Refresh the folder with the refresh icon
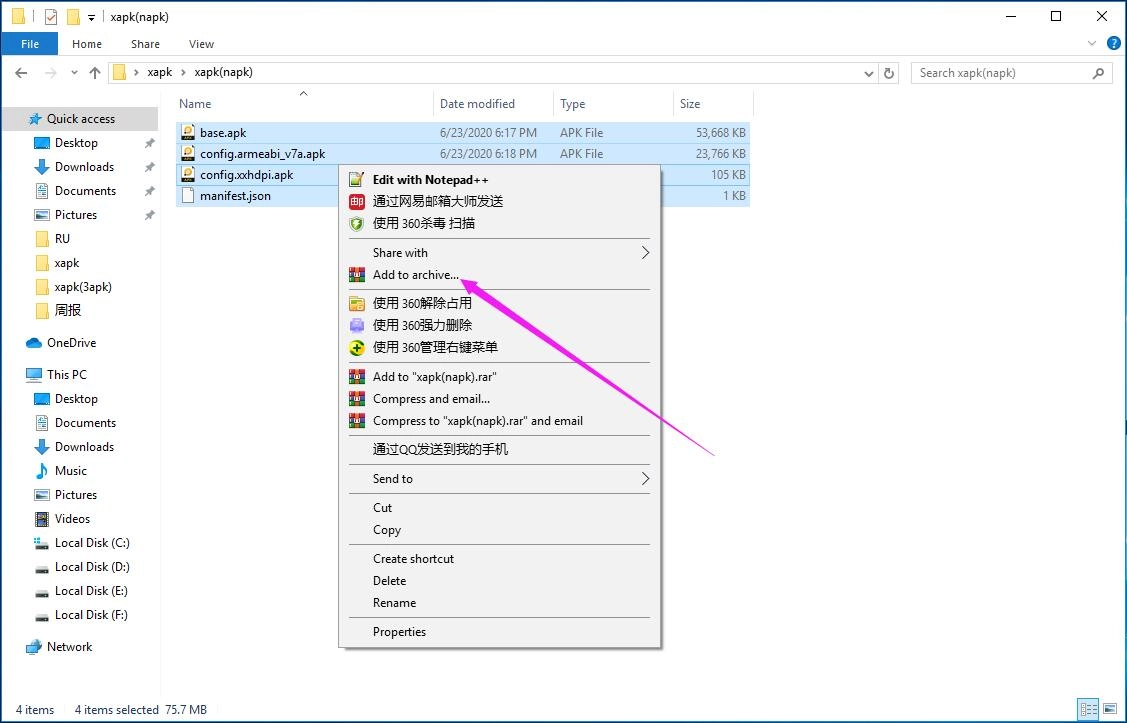 [889, 72]
